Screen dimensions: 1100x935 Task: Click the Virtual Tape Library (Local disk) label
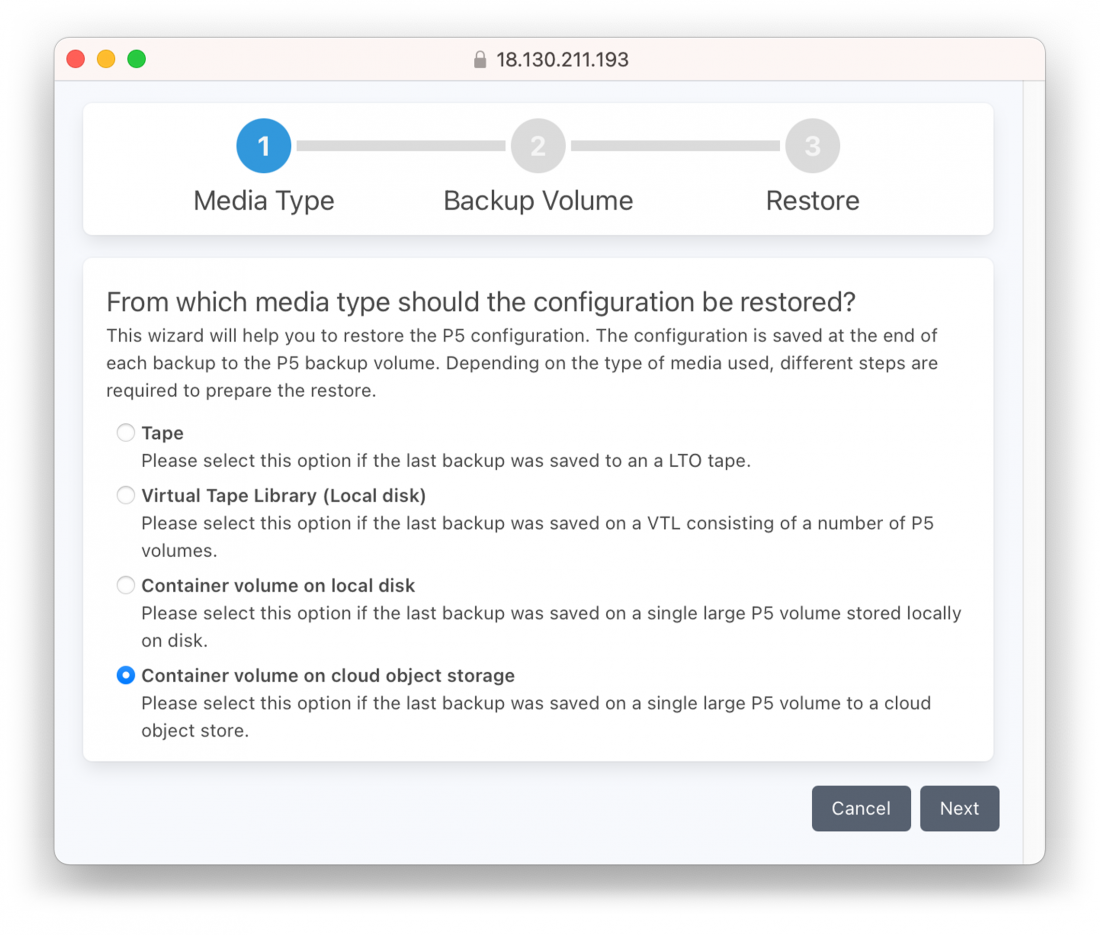point(283,496)
